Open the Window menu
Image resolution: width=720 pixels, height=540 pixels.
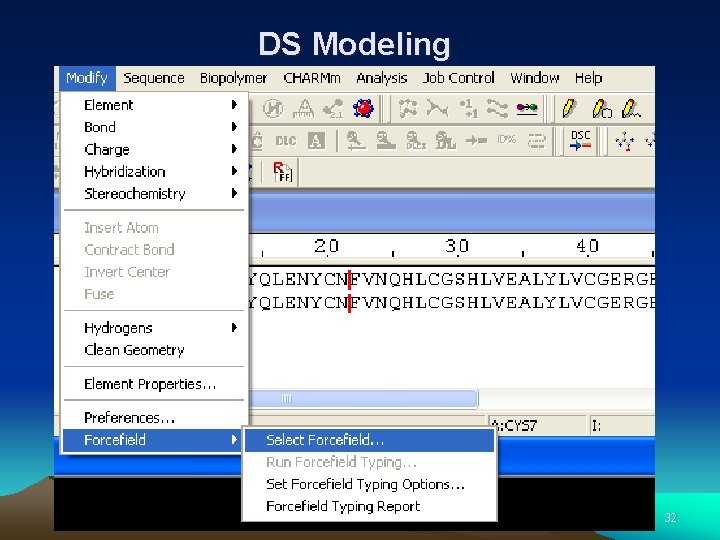tap(534, 78)
